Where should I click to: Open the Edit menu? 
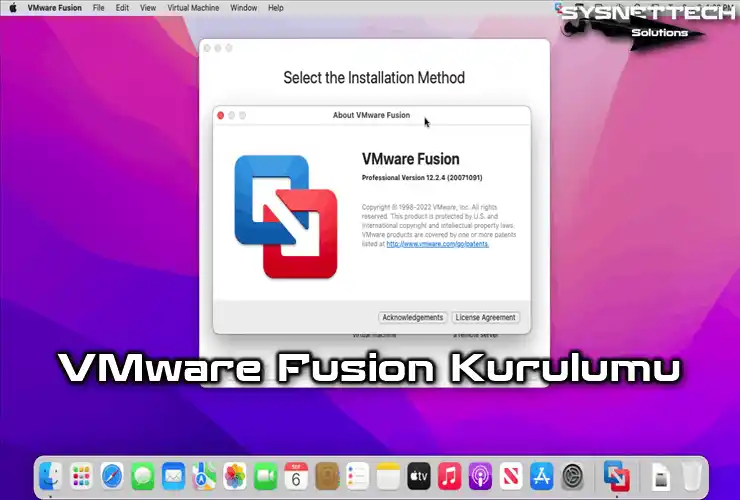coord(122,8)
